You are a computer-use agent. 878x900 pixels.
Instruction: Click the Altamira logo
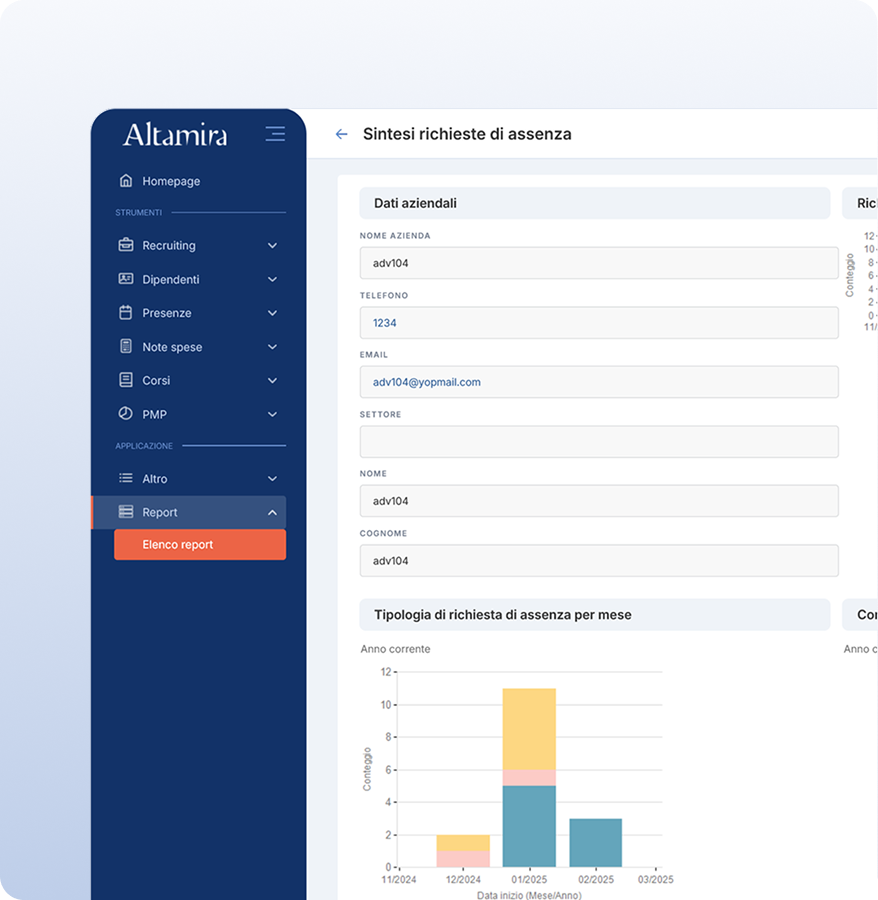pos(175,134)
